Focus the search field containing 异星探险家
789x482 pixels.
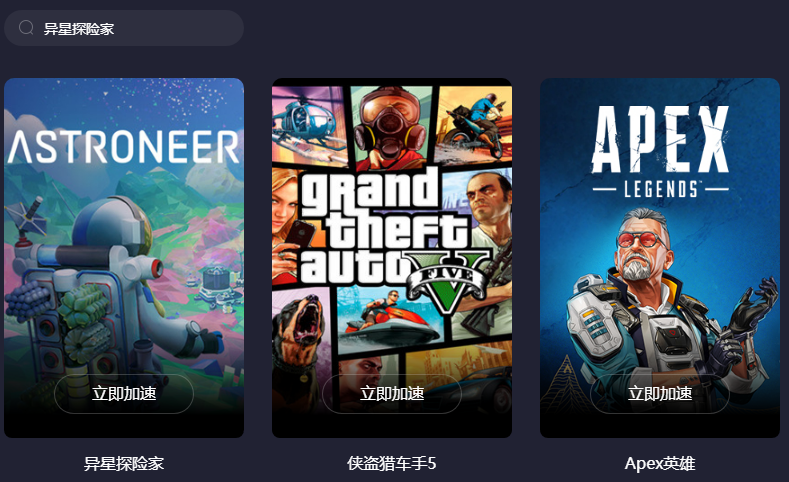coord(124,28)
